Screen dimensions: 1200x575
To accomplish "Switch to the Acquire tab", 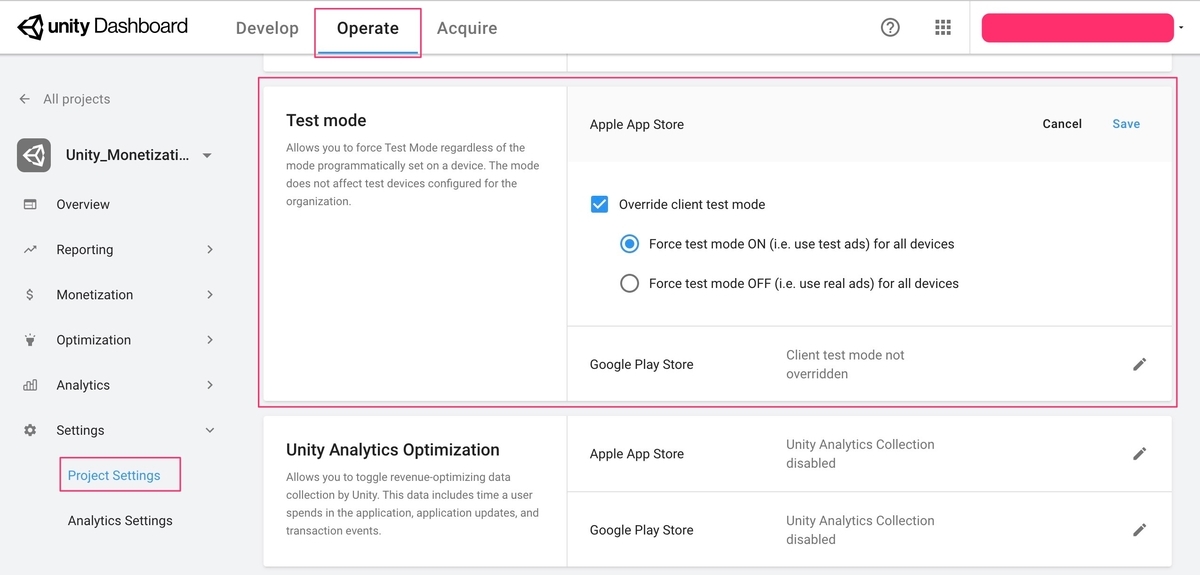I will click(x=467, y=28).
